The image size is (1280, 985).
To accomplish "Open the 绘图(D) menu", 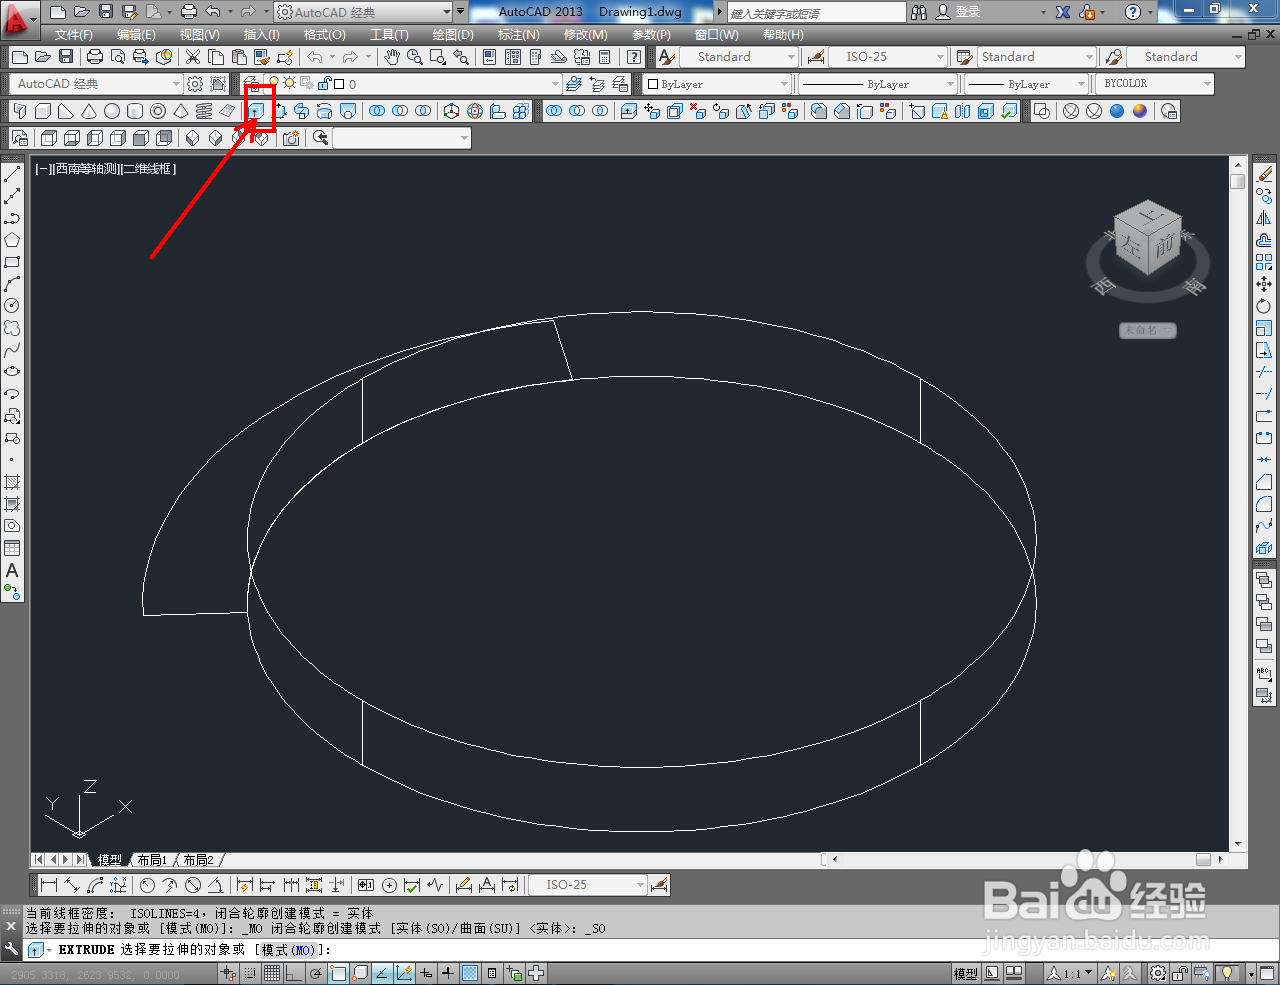I will tap(453, 35).
